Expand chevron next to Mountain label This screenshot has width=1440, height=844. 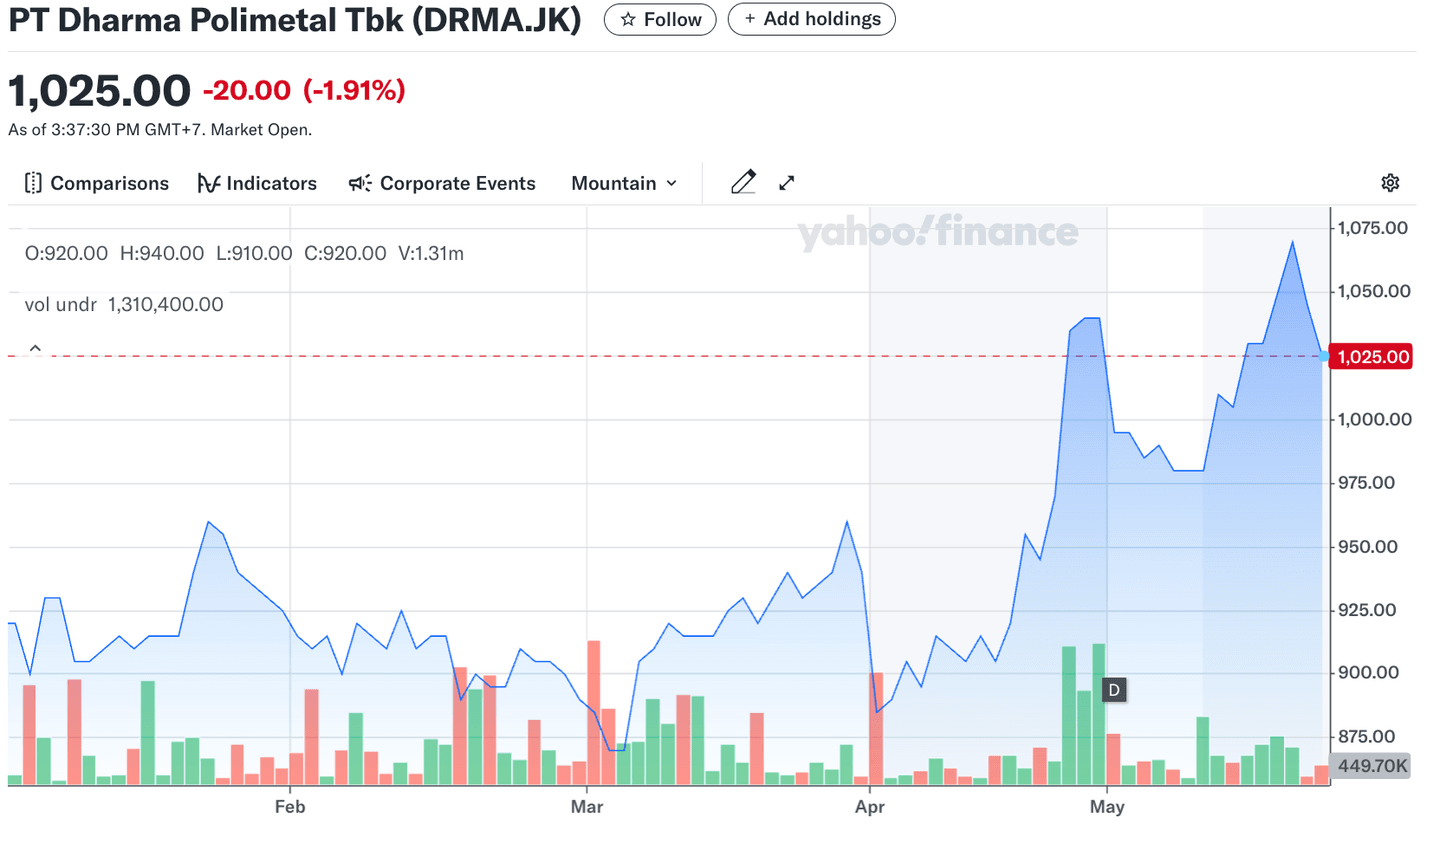[672, 184]
